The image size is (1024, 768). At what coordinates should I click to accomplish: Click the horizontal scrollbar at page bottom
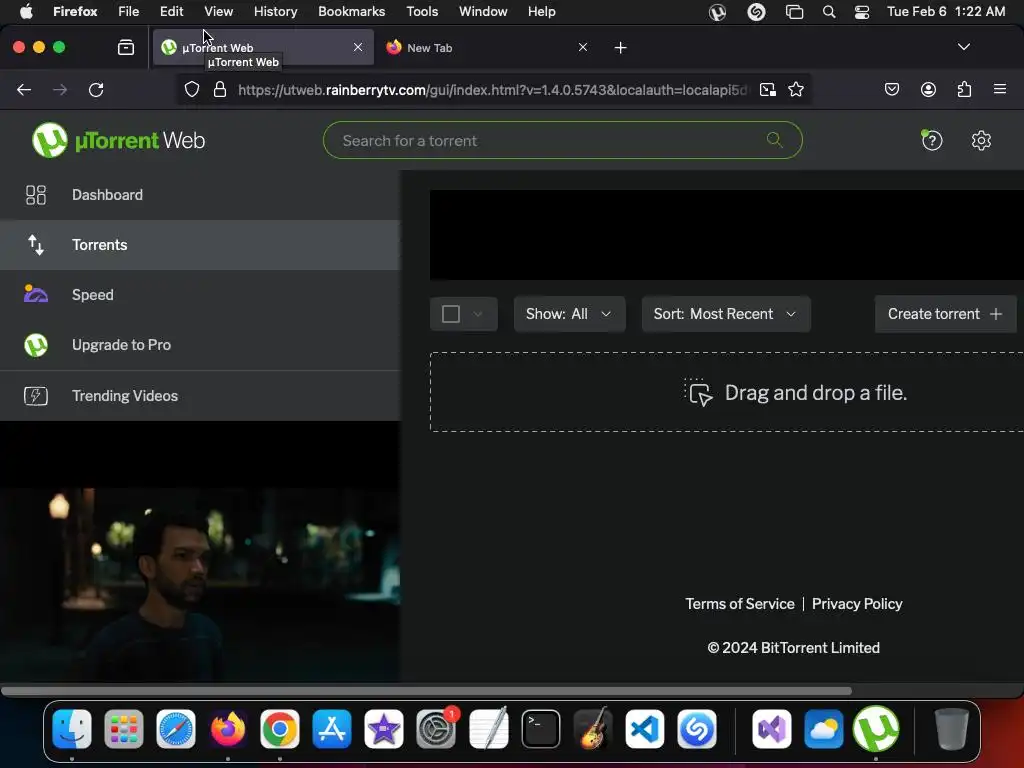tap(426, 691)
